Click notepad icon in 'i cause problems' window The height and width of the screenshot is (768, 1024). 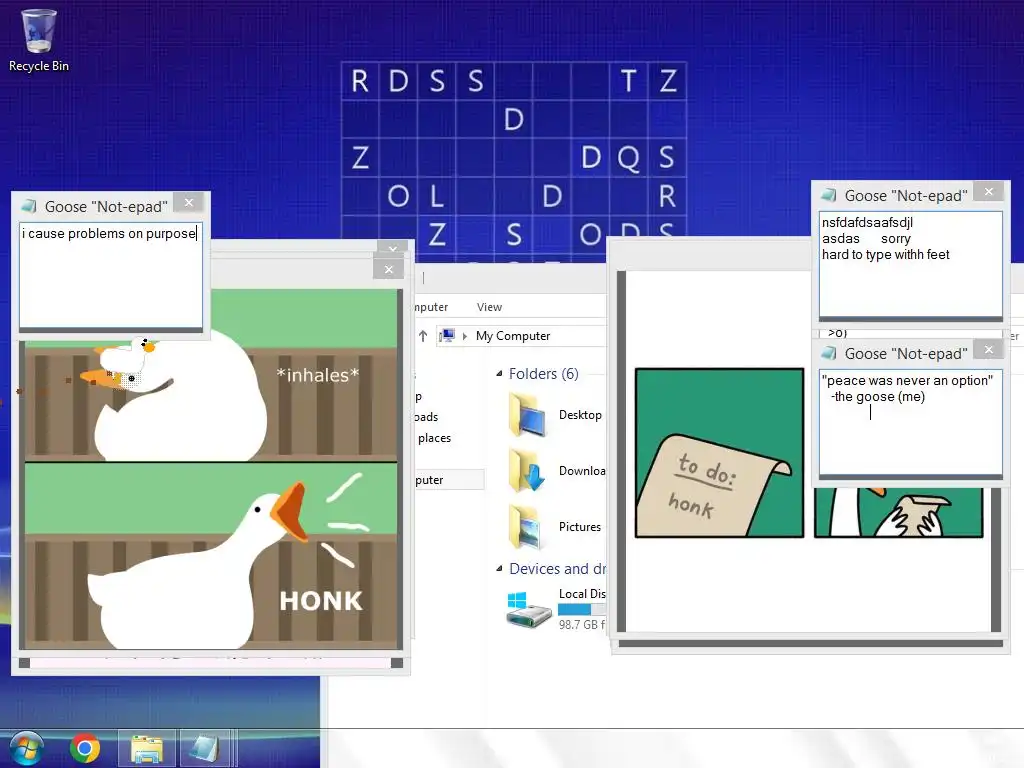pyautogui.click(x=29, y=206)
